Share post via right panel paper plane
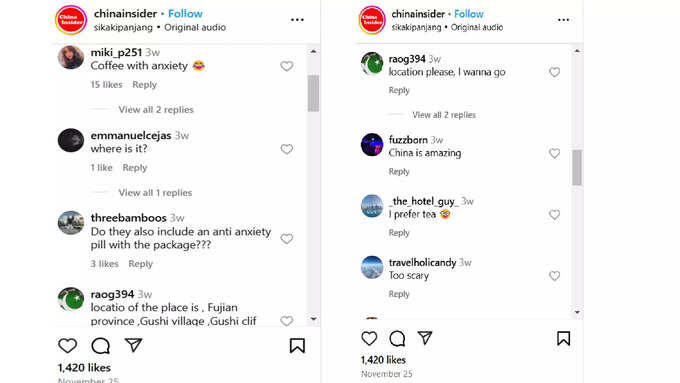The width and height of the screenshot is (680, 383). (x=425, y=337)
